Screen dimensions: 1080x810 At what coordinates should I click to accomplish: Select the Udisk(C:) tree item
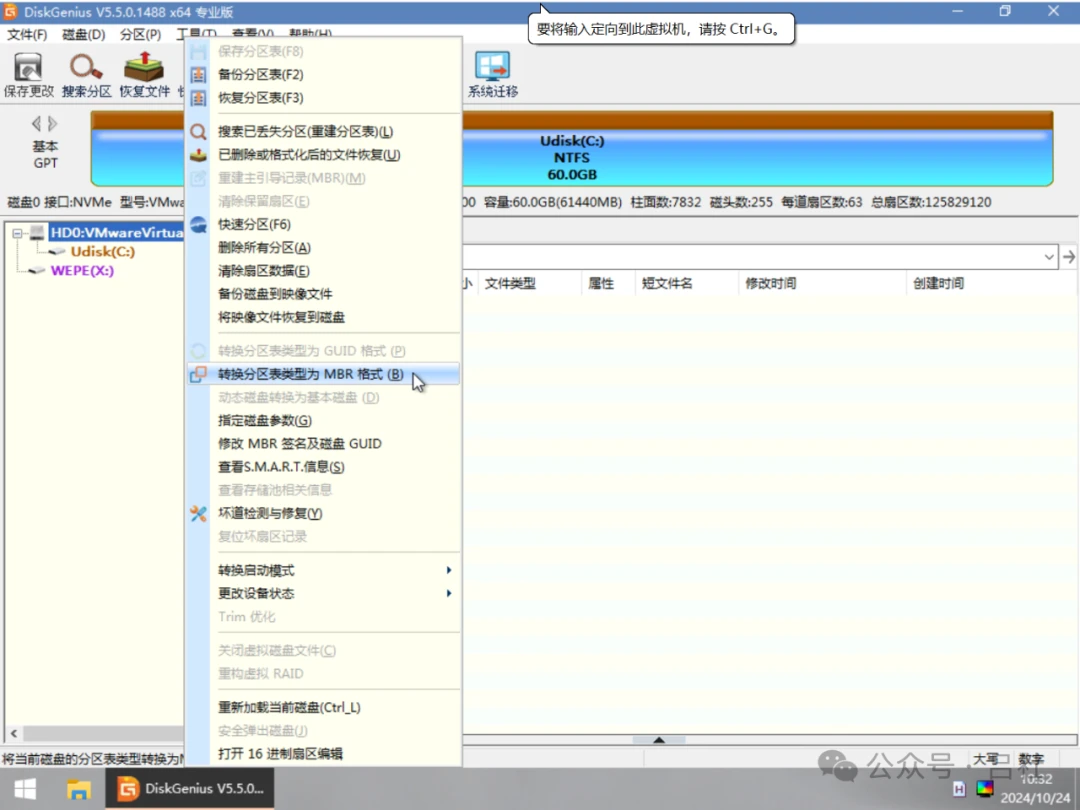103,251
